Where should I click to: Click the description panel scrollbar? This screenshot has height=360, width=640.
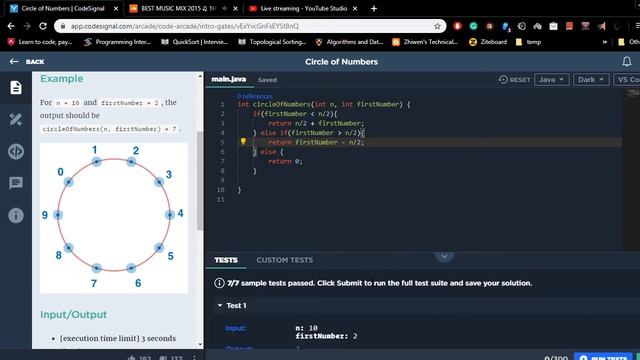point(200,181)
